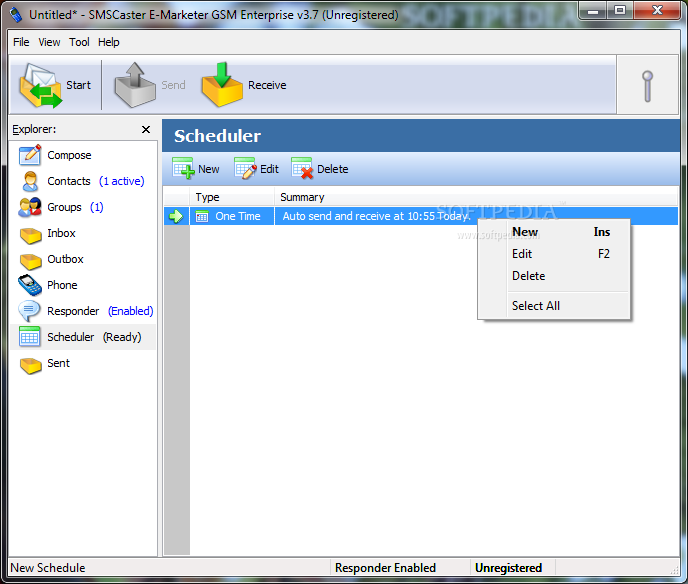The width and height of the screenshot is (688, 584).
Task: Choose Delete from the context menu
Action: [x=554, y=276]
